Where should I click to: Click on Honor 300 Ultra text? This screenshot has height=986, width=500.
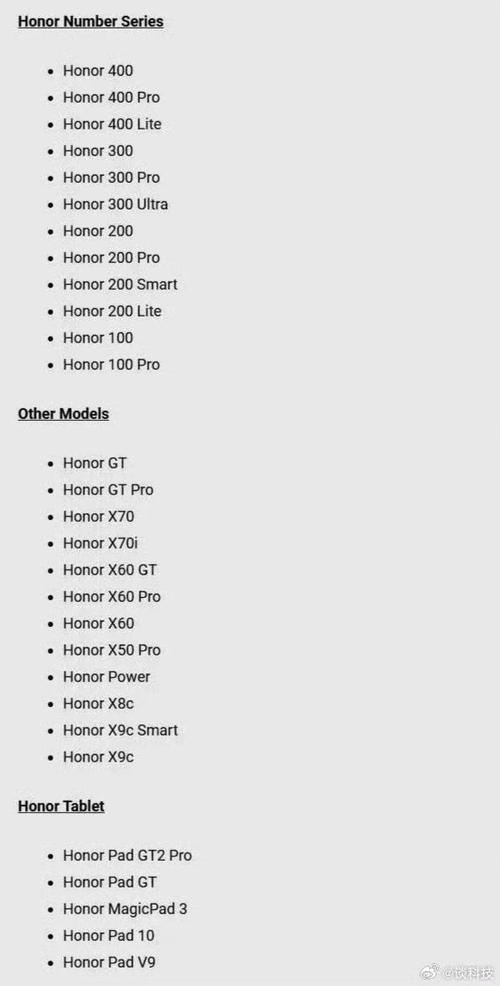[x=115, y=204]
